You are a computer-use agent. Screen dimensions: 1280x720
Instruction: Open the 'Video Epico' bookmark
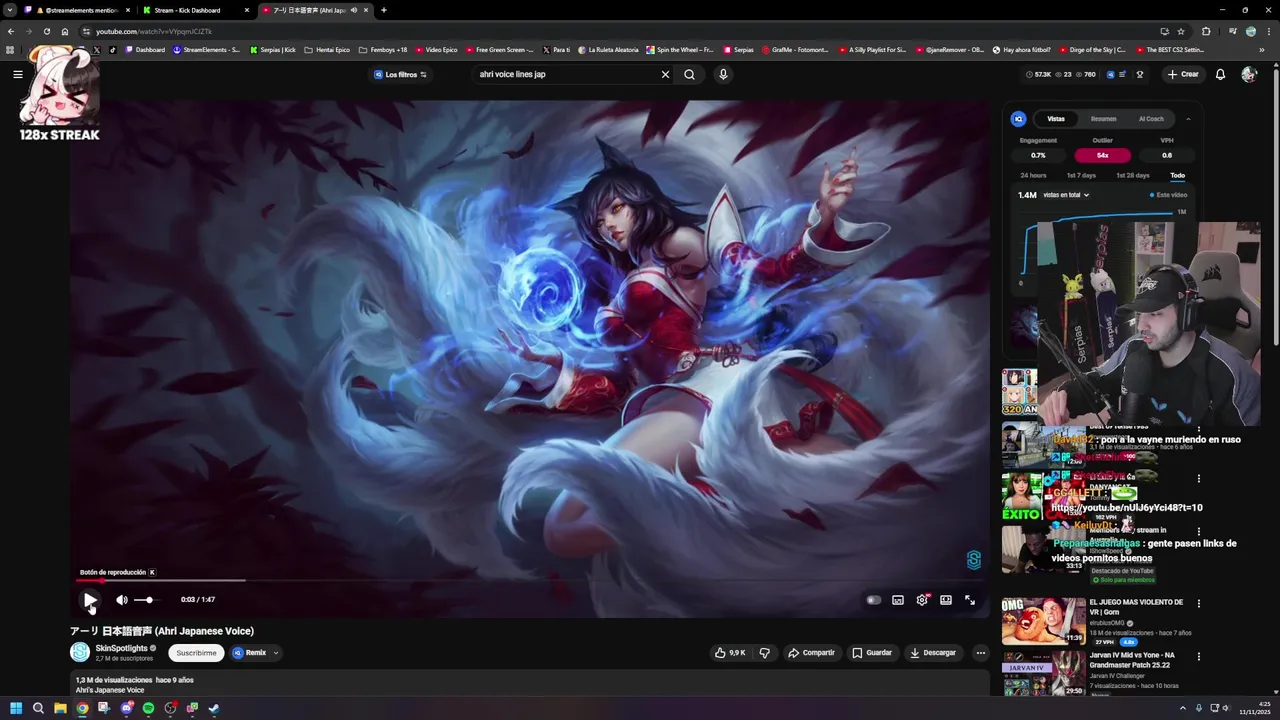(x=437, y=50)
